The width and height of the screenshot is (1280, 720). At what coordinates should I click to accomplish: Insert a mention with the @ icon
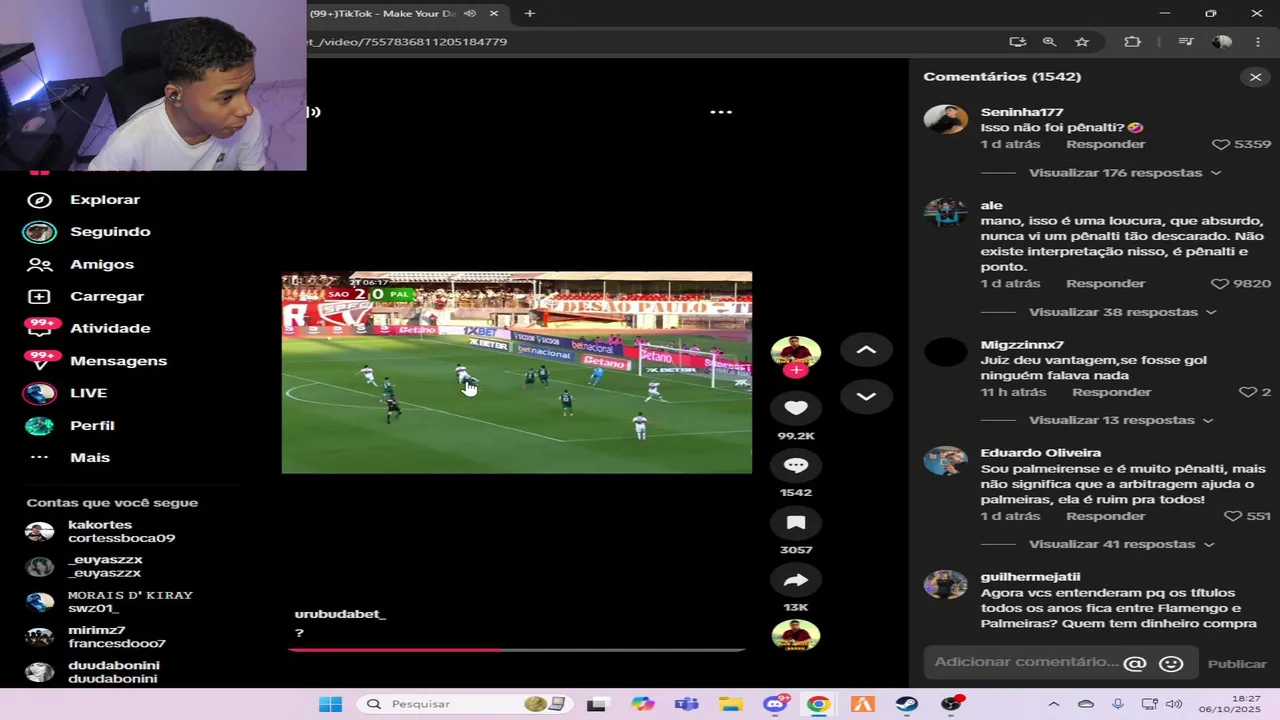1135,664
